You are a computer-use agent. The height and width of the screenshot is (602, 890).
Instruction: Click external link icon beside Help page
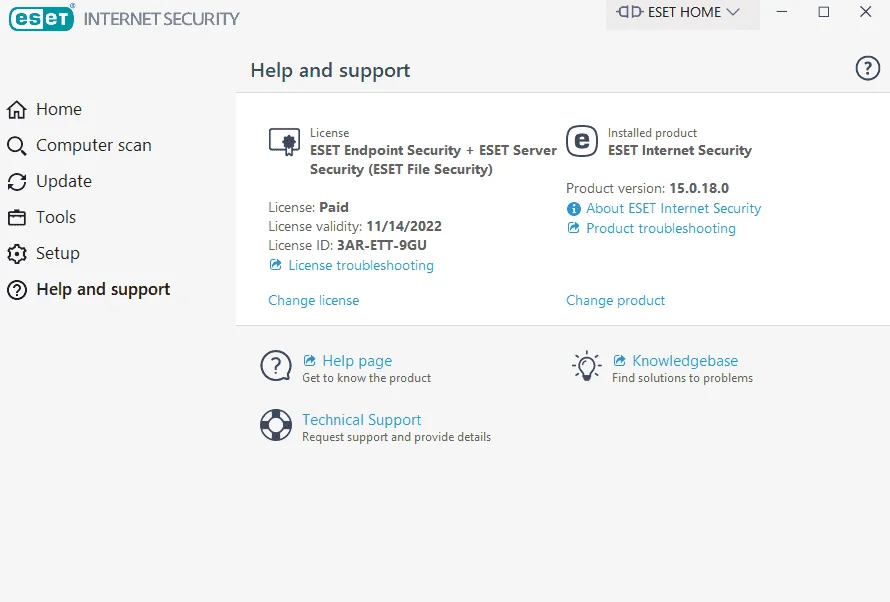309,360
